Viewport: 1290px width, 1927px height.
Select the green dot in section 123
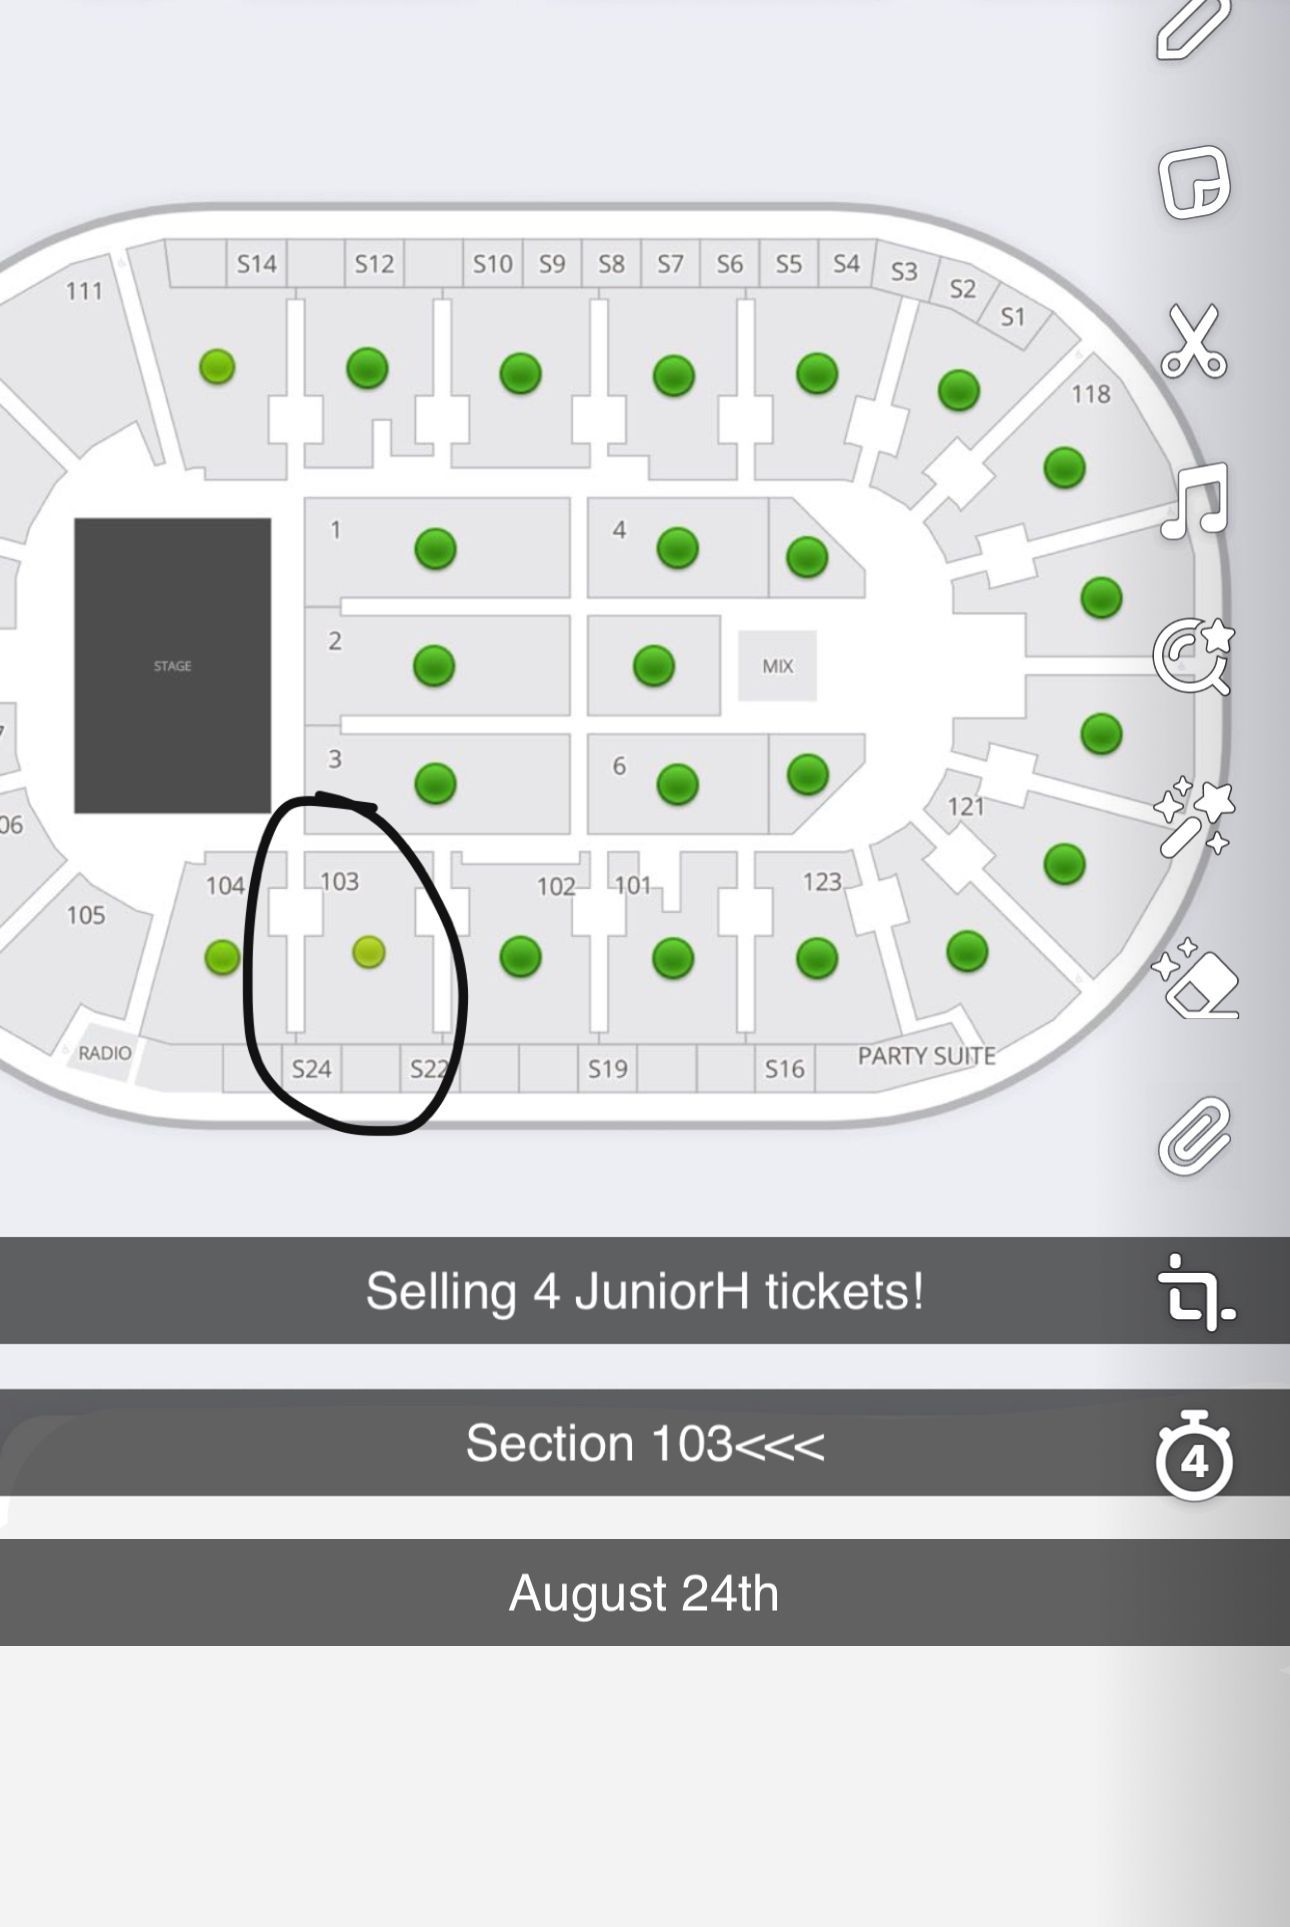click(817, 957)
